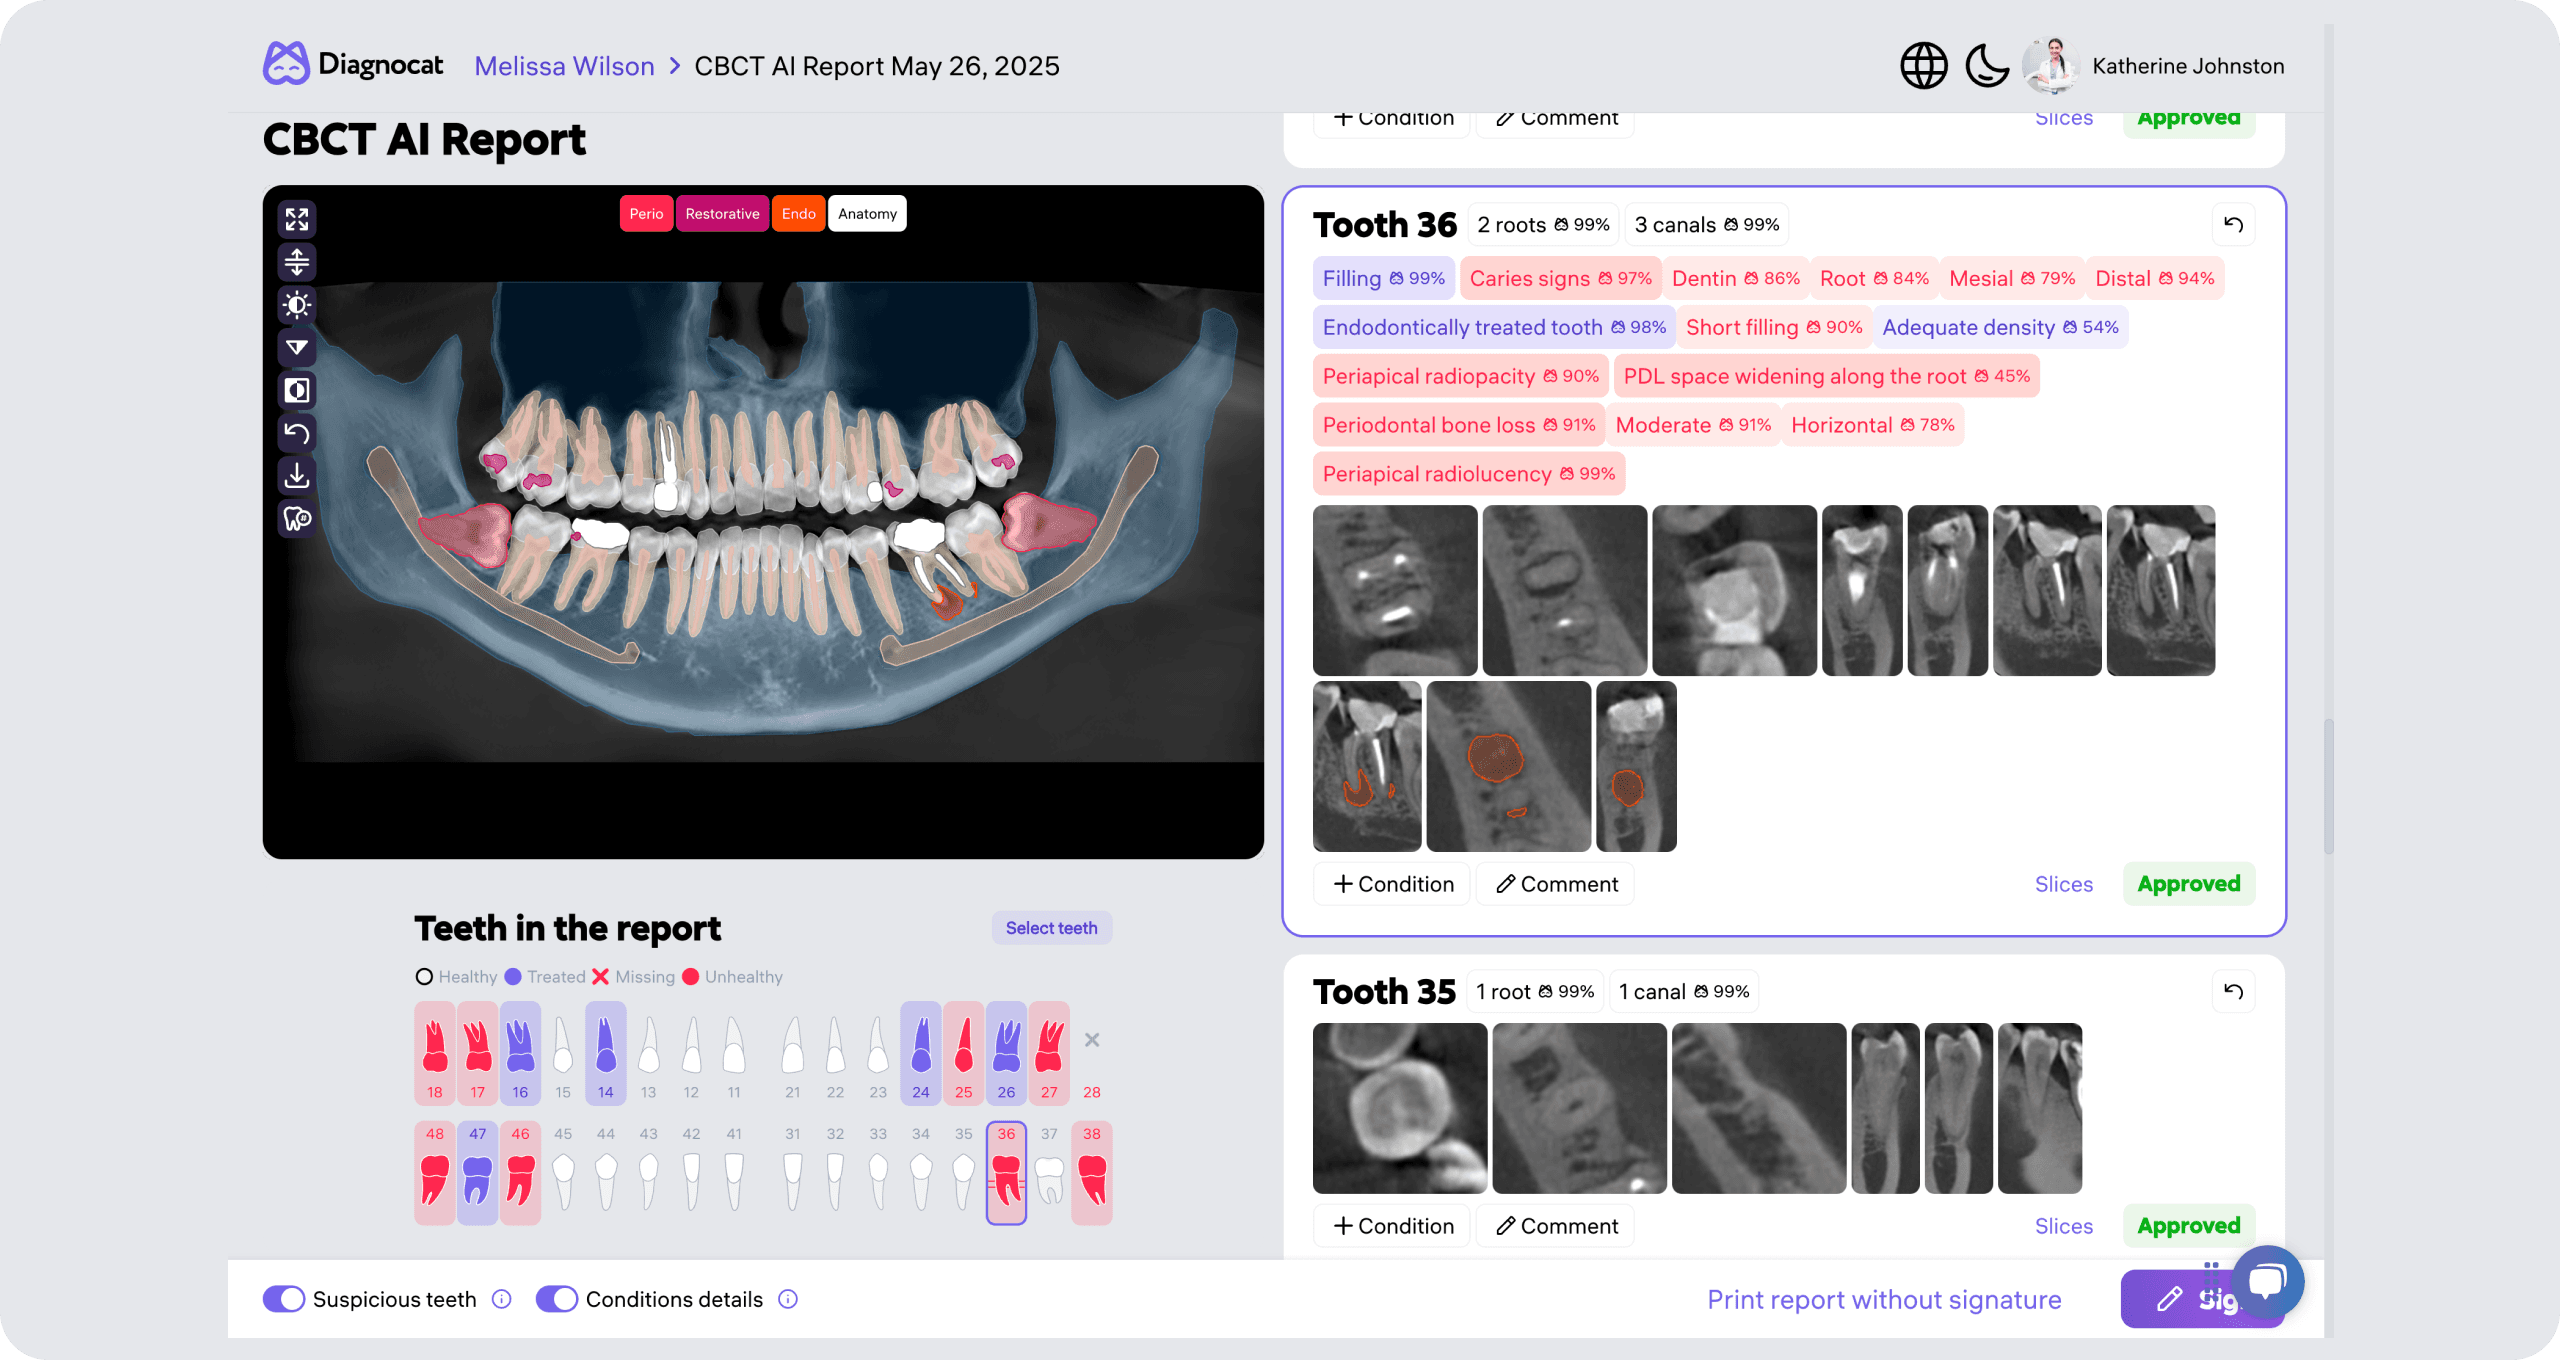Expand viewer to fullscreen
2560x1360 pixels.
pos(297,219)
